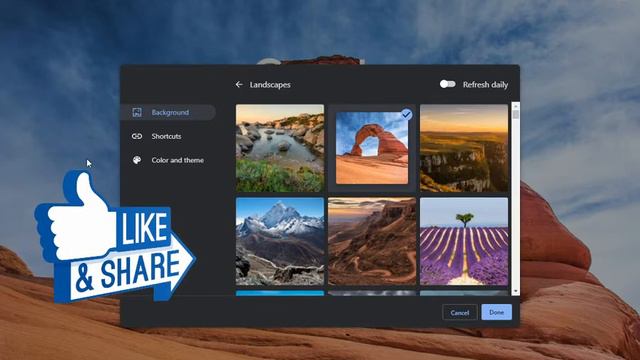Click the Landscapes heading text
Viewport: 640px width, 360px height.
click(x=270, y=84)
